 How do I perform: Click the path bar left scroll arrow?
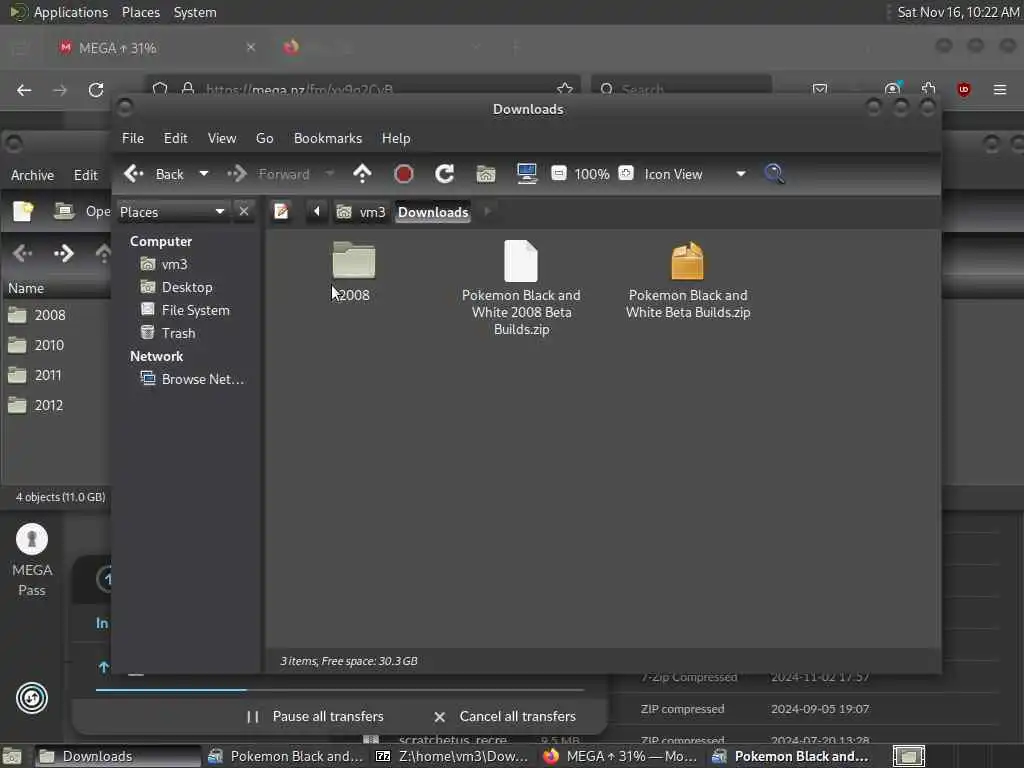click(317, 212)
